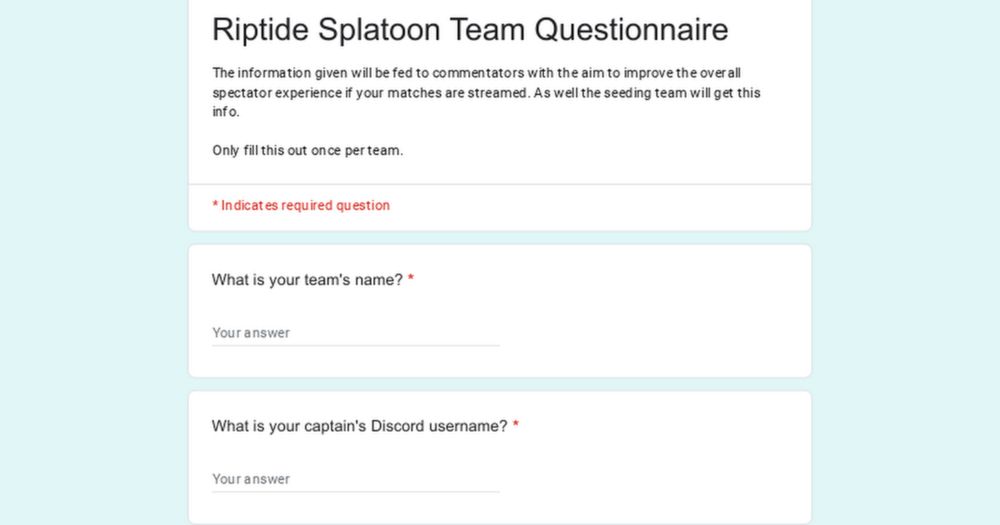This screenshot has width=1000, height=525.
Task: Click the 'Indicates required question' notice
Action: click(x=301, y=205)
